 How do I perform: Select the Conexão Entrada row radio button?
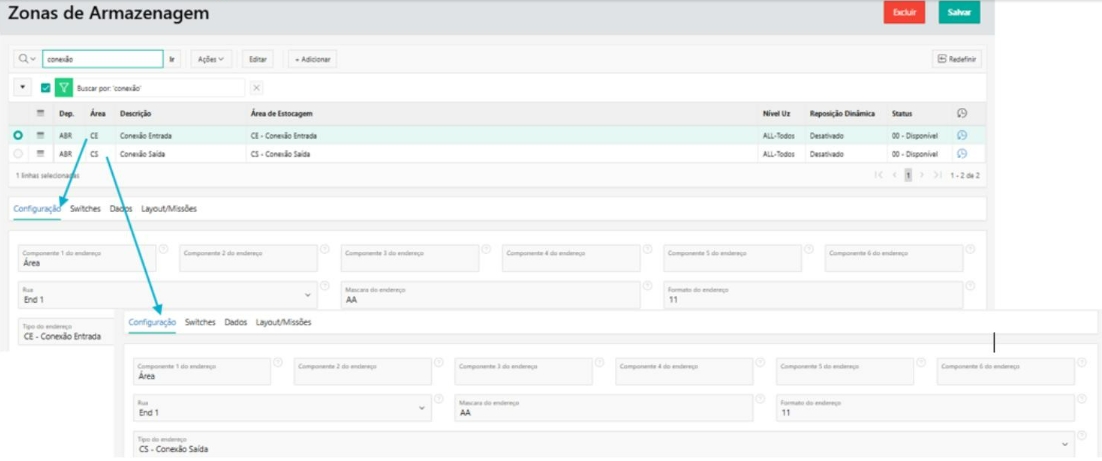coord(18,135)
